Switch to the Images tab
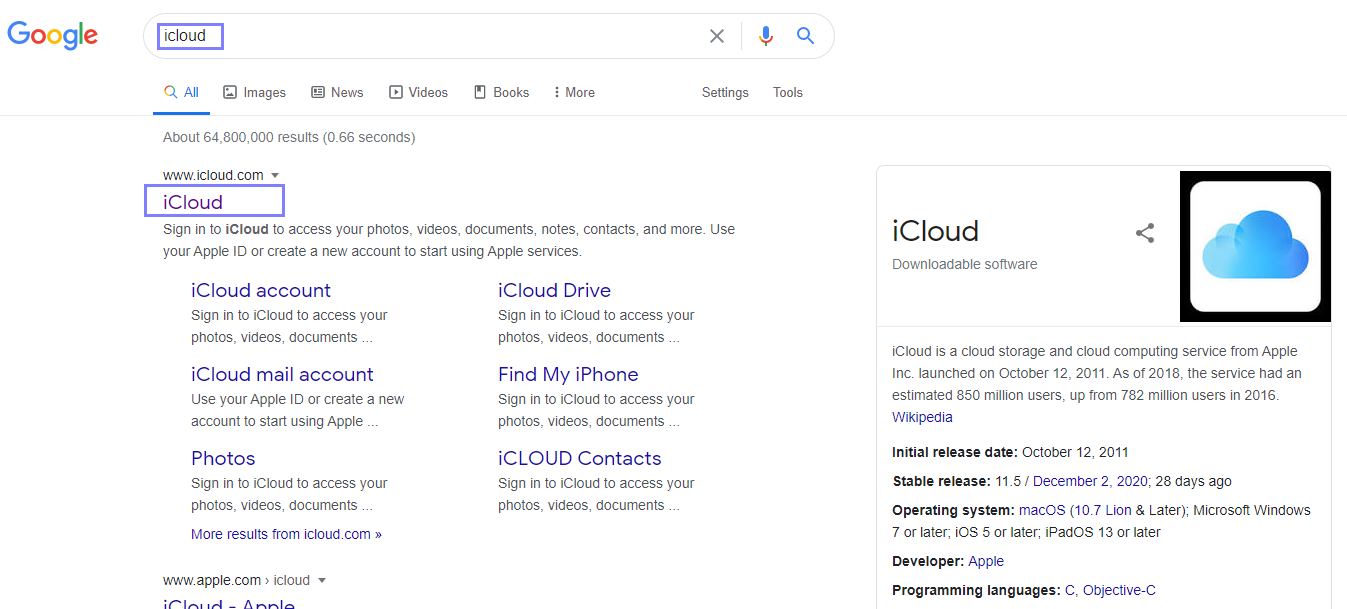Image resolution: width=1347 pixels, height=609 pixels. coord(254,92)
